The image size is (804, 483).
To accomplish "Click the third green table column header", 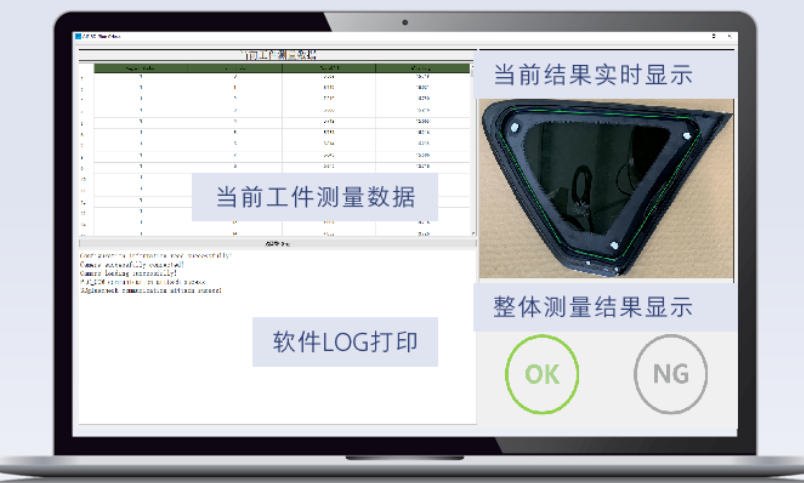I will coord(329,68).
